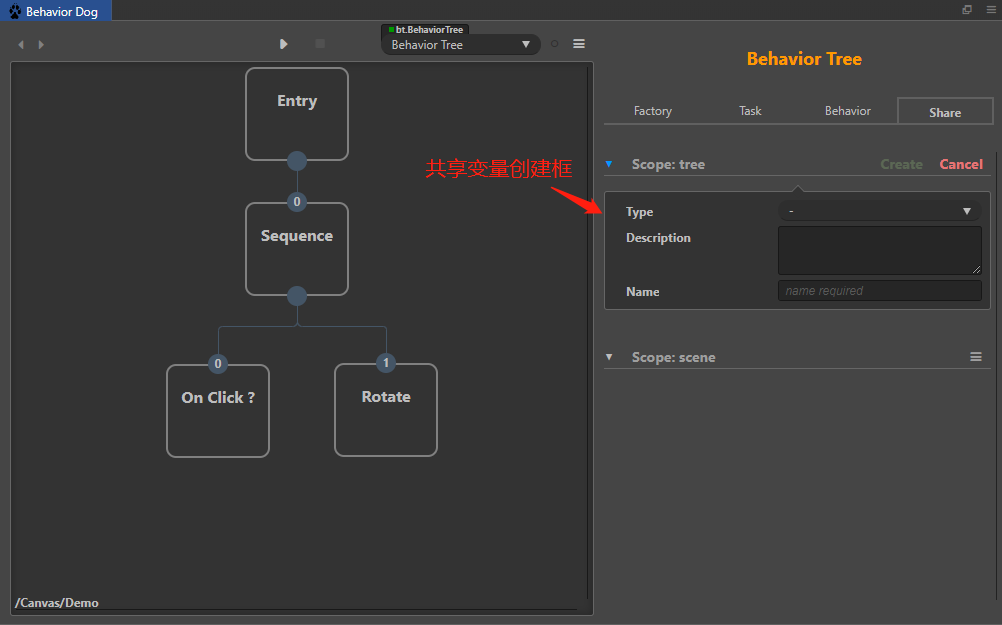1002x625 pixels.
Task: Cancel the shared variable creation
Action: click(960, 164)
